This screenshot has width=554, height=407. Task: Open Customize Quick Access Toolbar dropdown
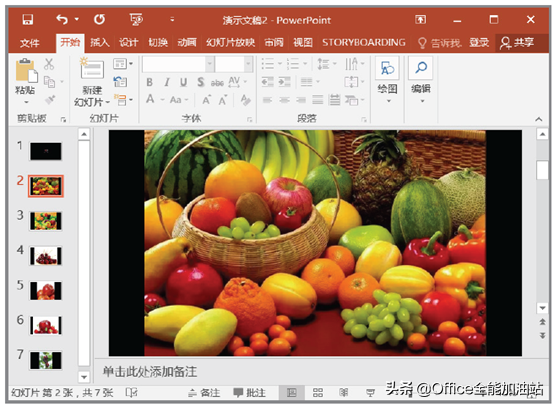172,19
